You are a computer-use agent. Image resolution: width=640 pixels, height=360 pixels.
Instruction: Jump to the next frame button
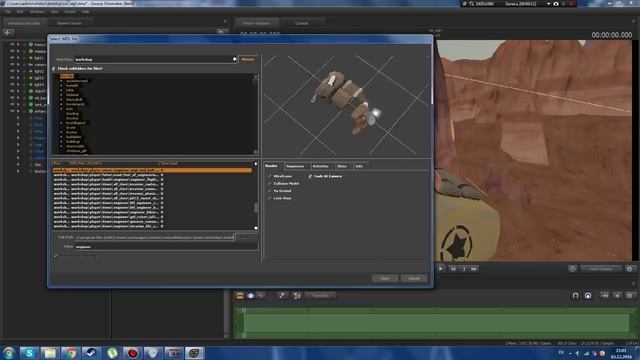click(474, 269)
